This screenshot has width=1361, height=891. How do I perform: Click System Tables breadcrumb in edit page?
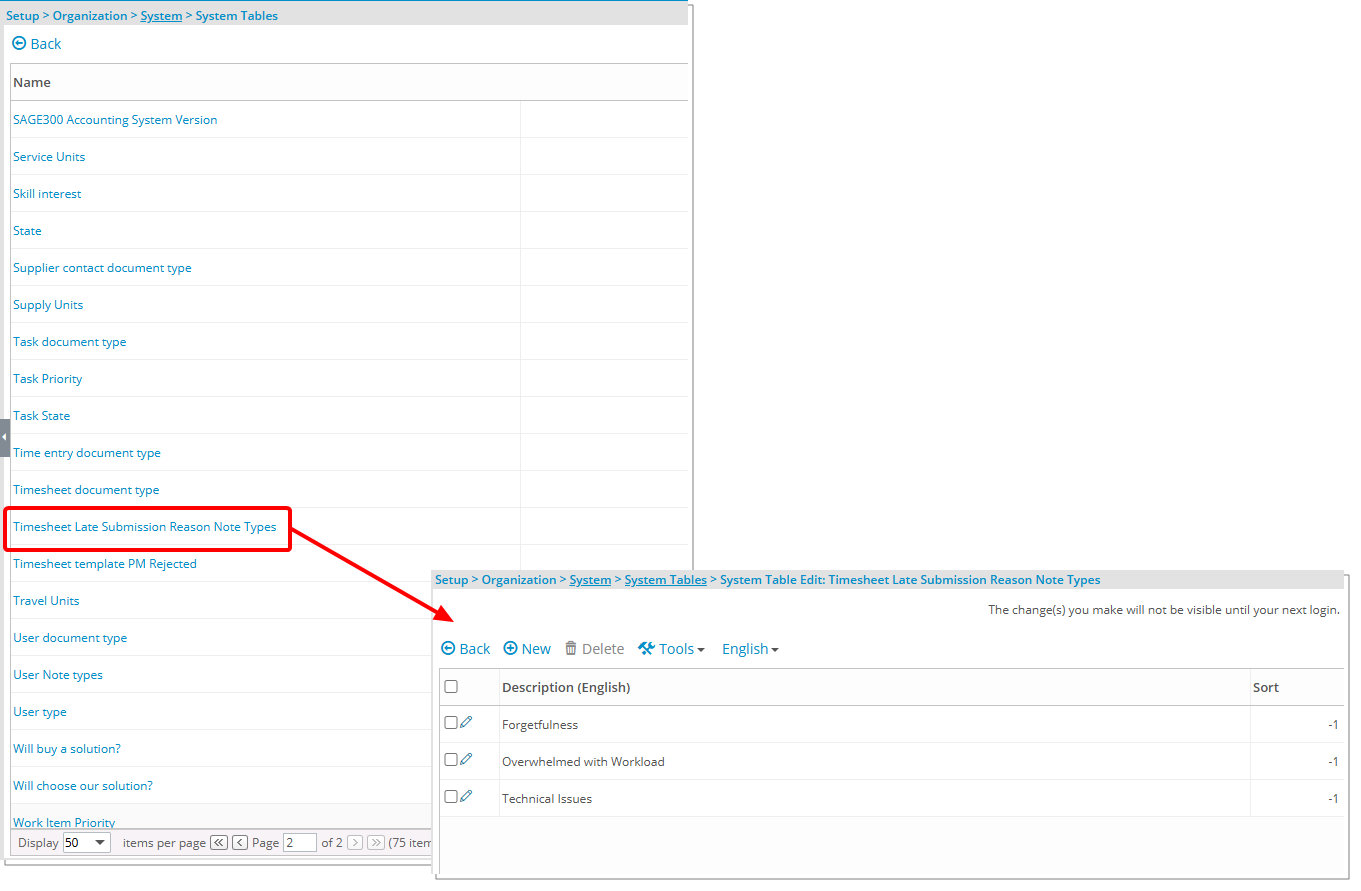665,580
